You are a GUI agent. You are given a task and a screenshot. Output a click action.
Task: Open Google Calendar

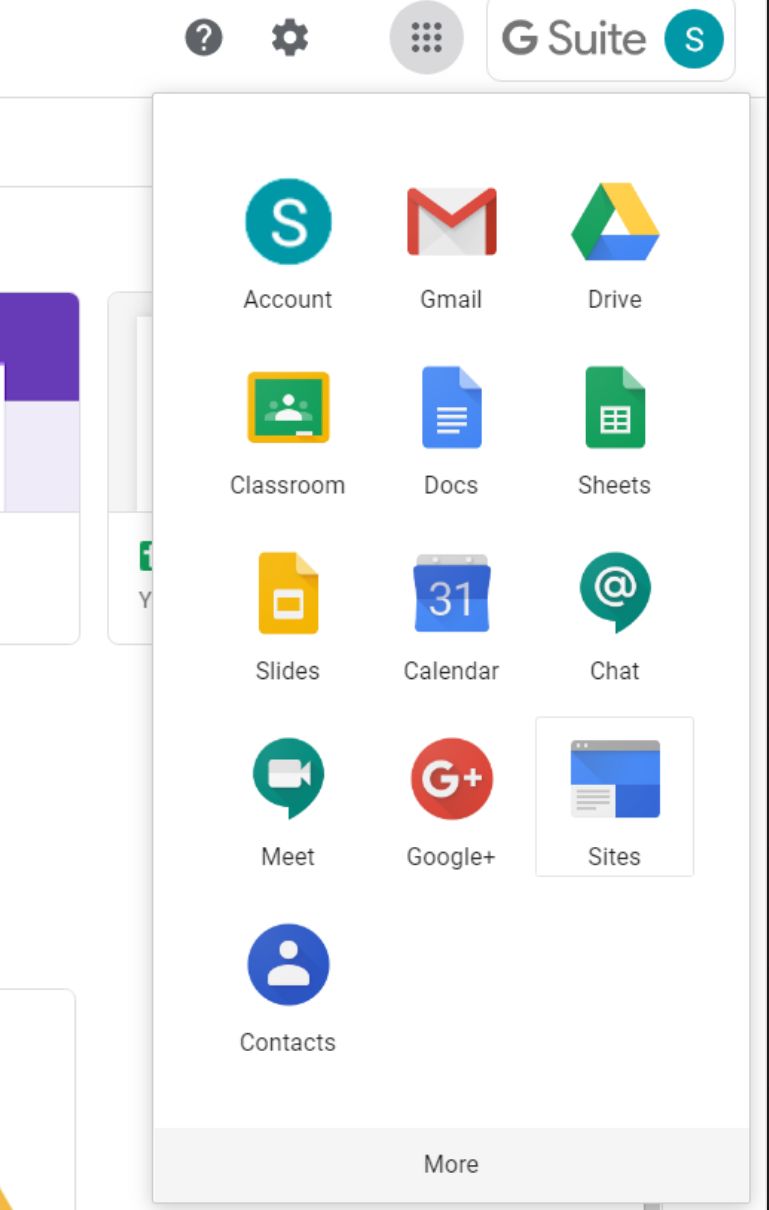point(451,593)
